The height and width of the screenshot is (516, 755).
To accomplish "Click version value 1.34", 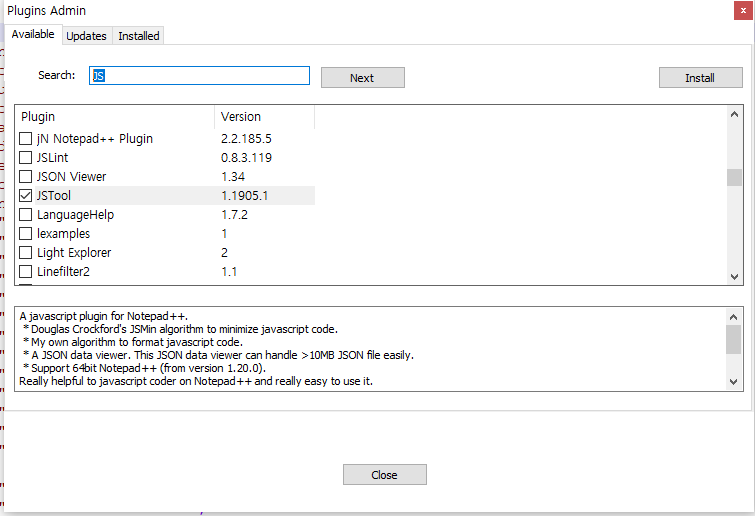I will tap(233, 177).
